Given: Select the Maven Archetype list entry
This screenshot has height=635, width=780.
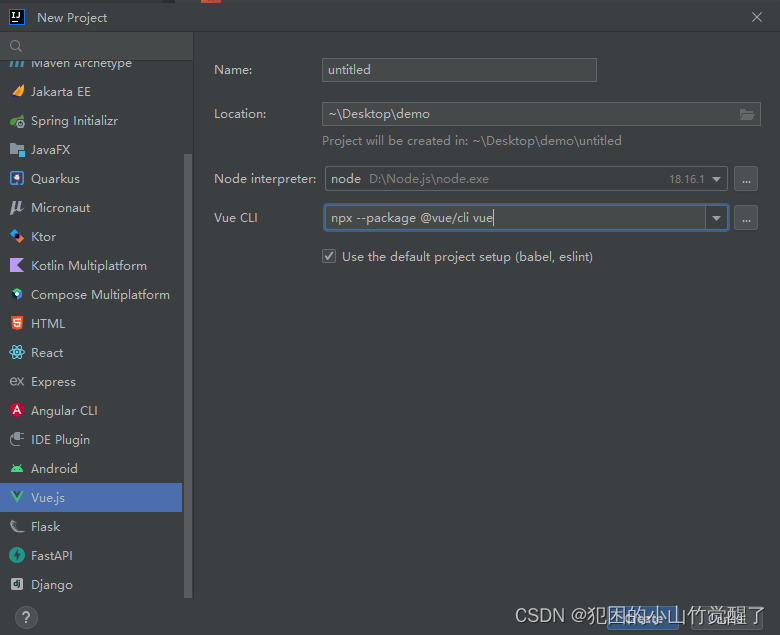Looking at the screenshot, I should [92, 65].
